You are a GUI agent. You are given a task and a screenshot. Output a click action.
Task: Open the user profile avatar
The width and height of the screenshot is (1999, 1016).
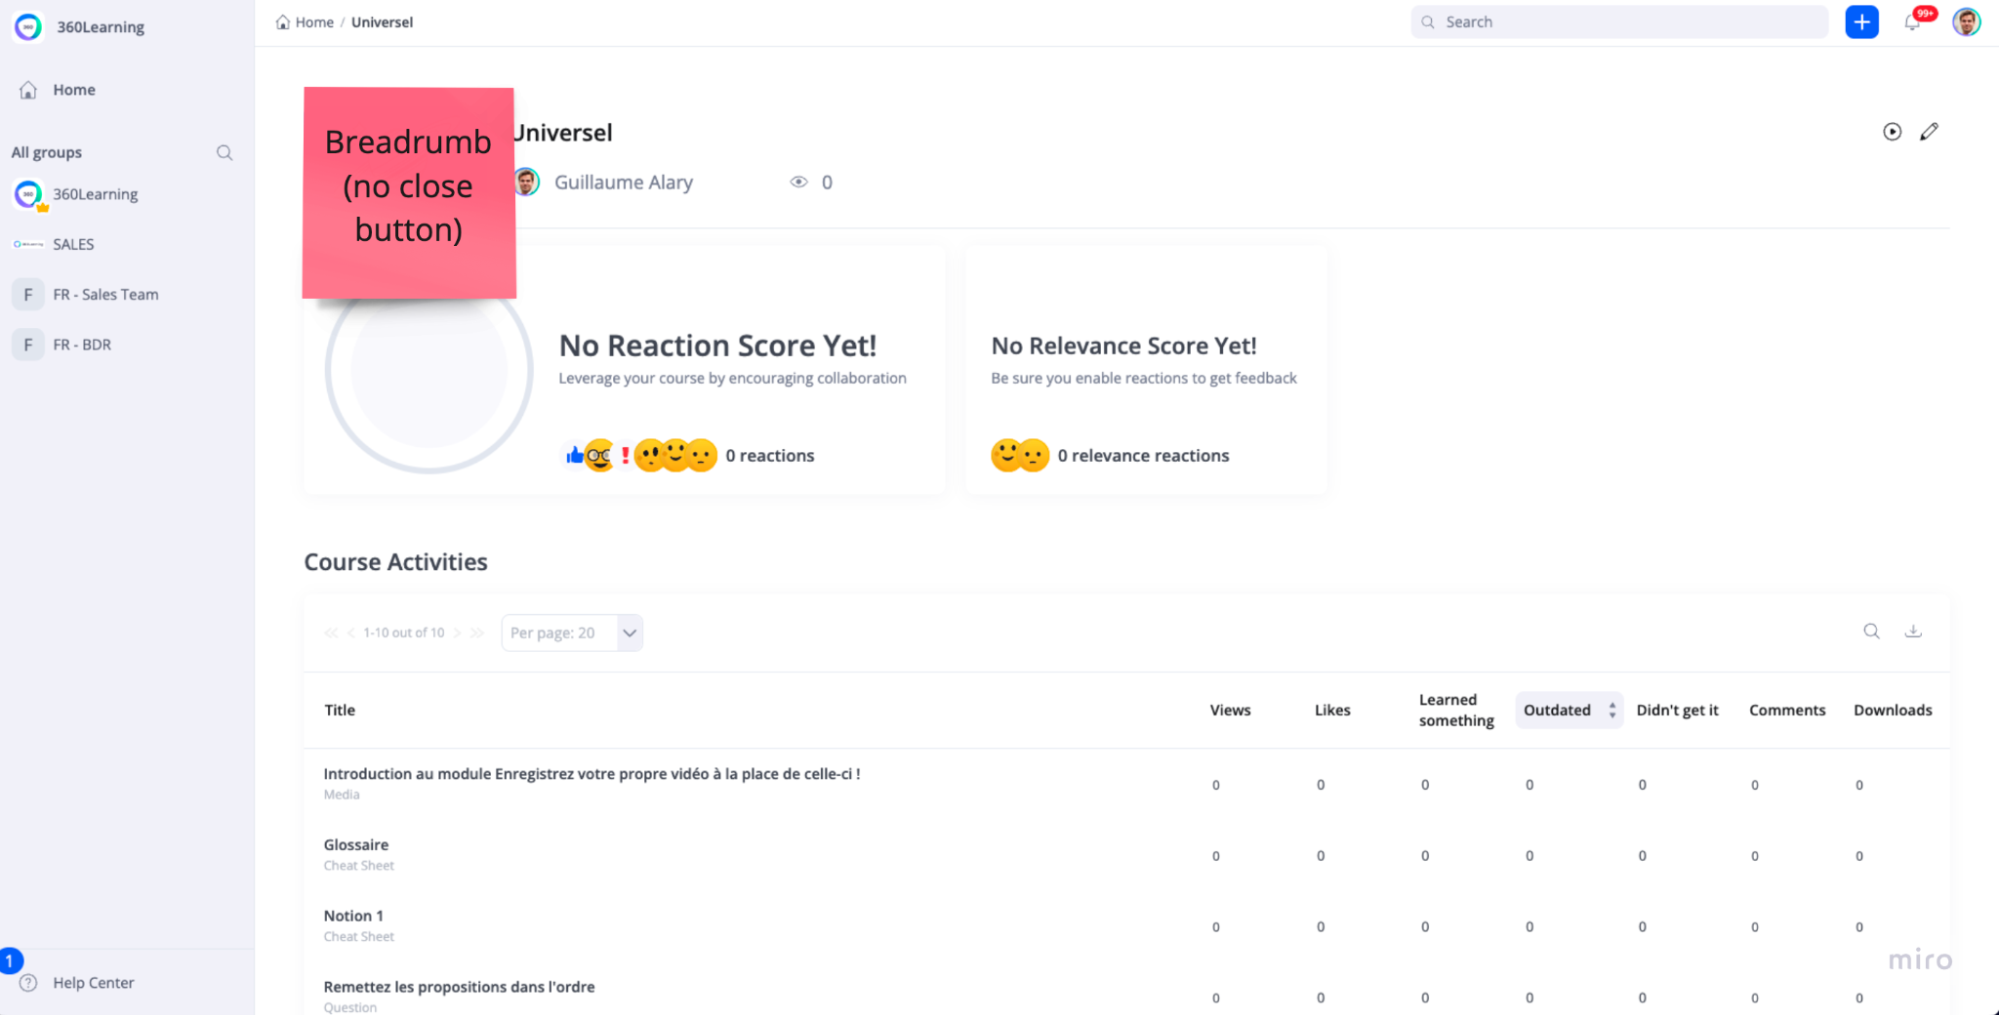click(1966, 22)
